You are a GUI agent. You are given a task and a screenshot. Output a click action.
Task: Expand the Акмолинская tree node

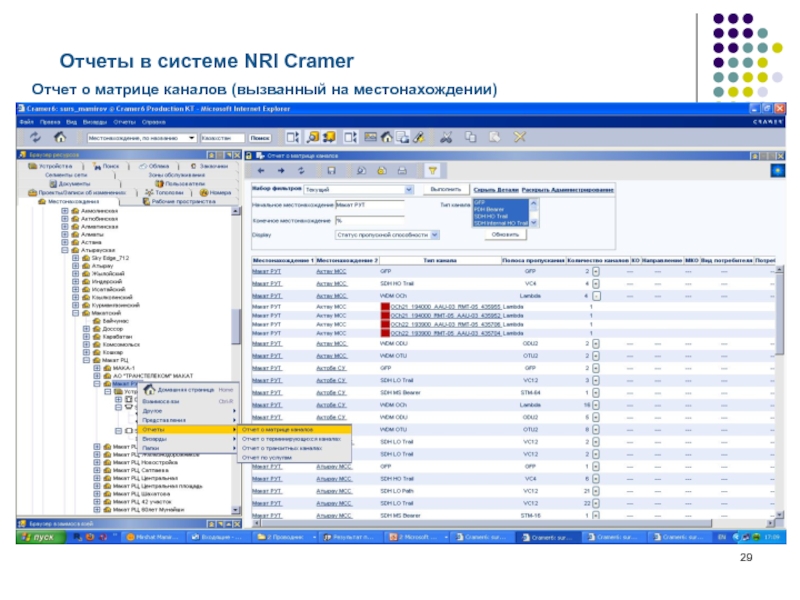[64, 211]
